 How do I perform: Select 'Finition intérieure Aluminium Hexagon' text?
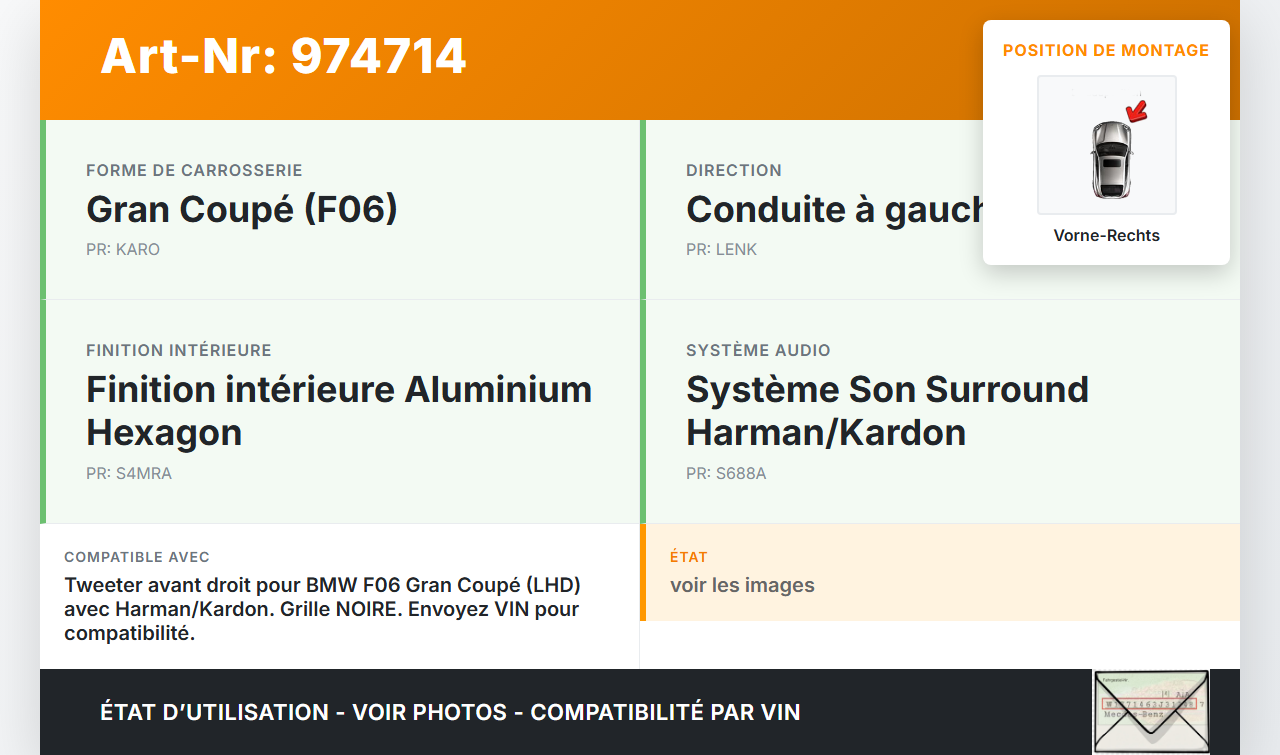(339, 410)
